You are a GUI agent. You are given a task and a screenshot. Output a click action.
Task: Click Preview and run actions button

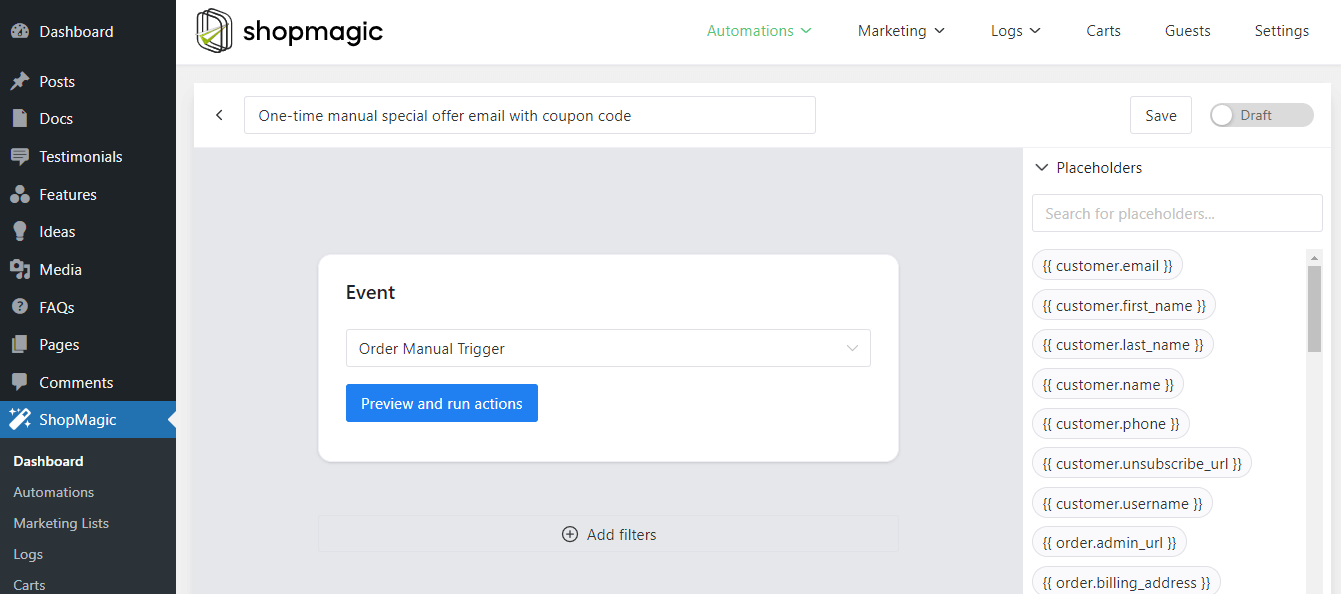[x=442, y=403]
